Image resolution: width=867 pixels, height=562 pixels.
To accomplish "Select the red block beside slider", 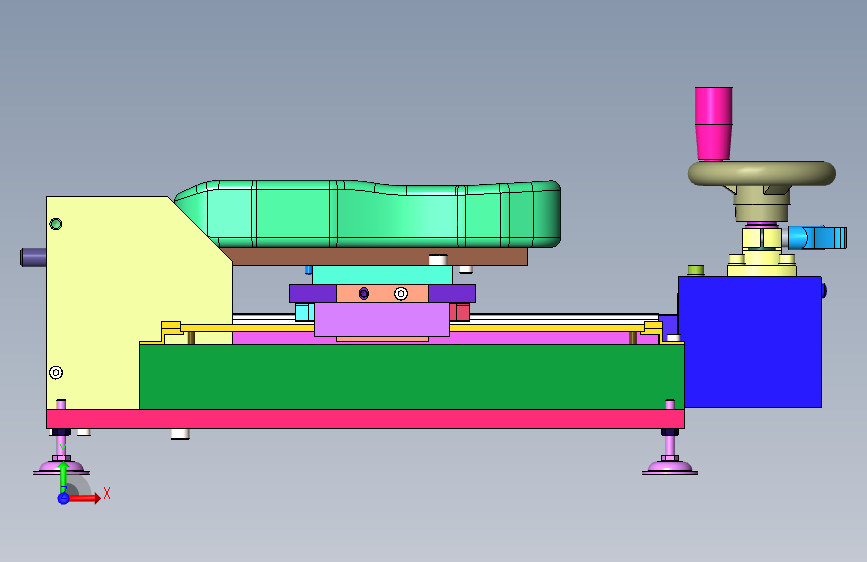I will tap(460, 312).
